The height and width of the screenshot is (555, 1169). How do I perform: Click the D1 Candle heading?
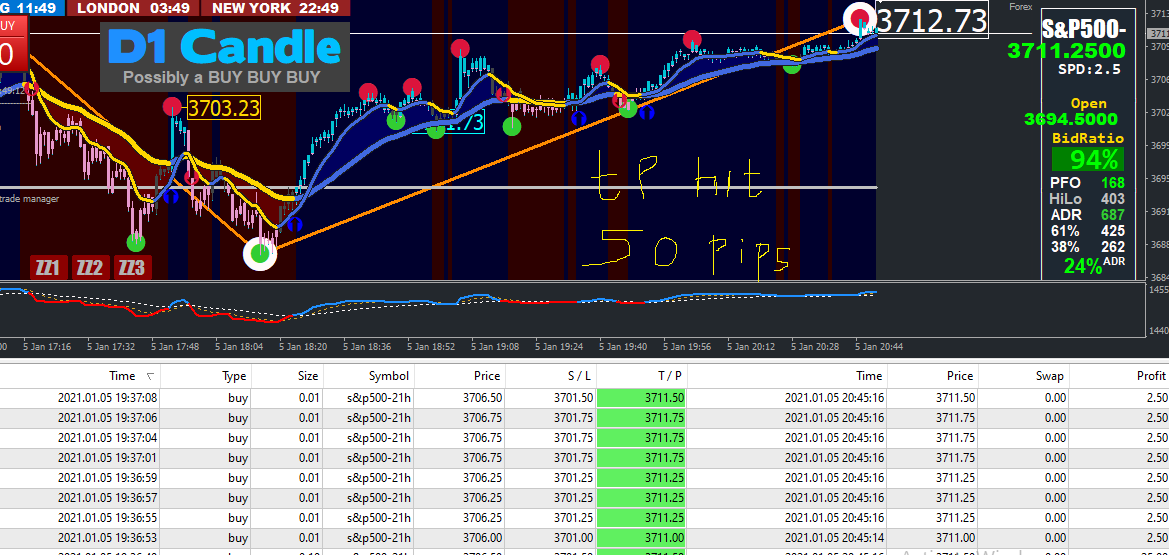click(x=224, y=47)
